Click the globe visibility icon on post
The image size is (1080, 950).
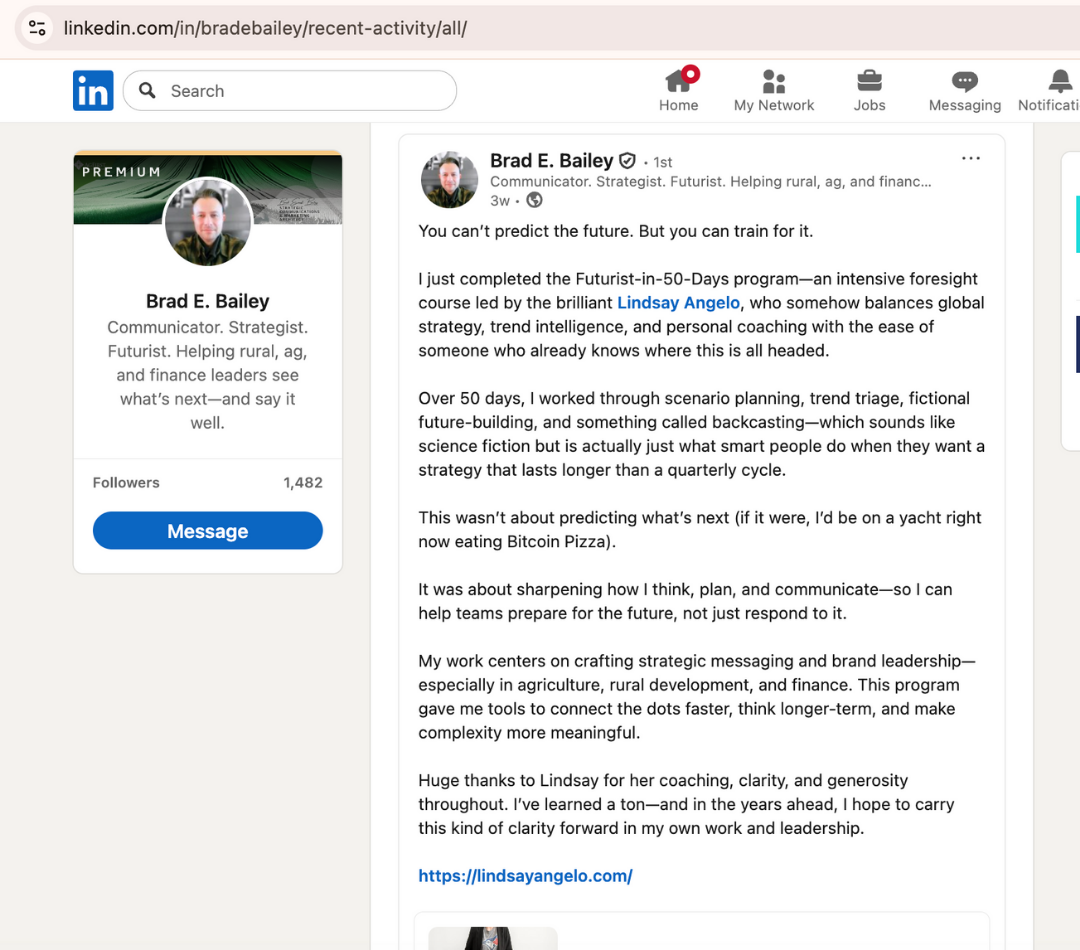pos(534,200)
